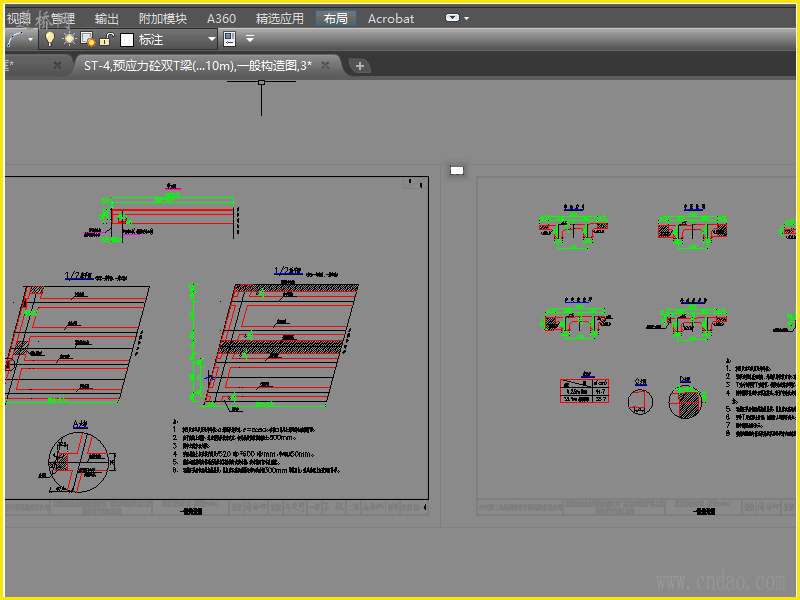Open the Acrobat ribbon tab
The image size is (800, 600).
(x=391, y=18)
